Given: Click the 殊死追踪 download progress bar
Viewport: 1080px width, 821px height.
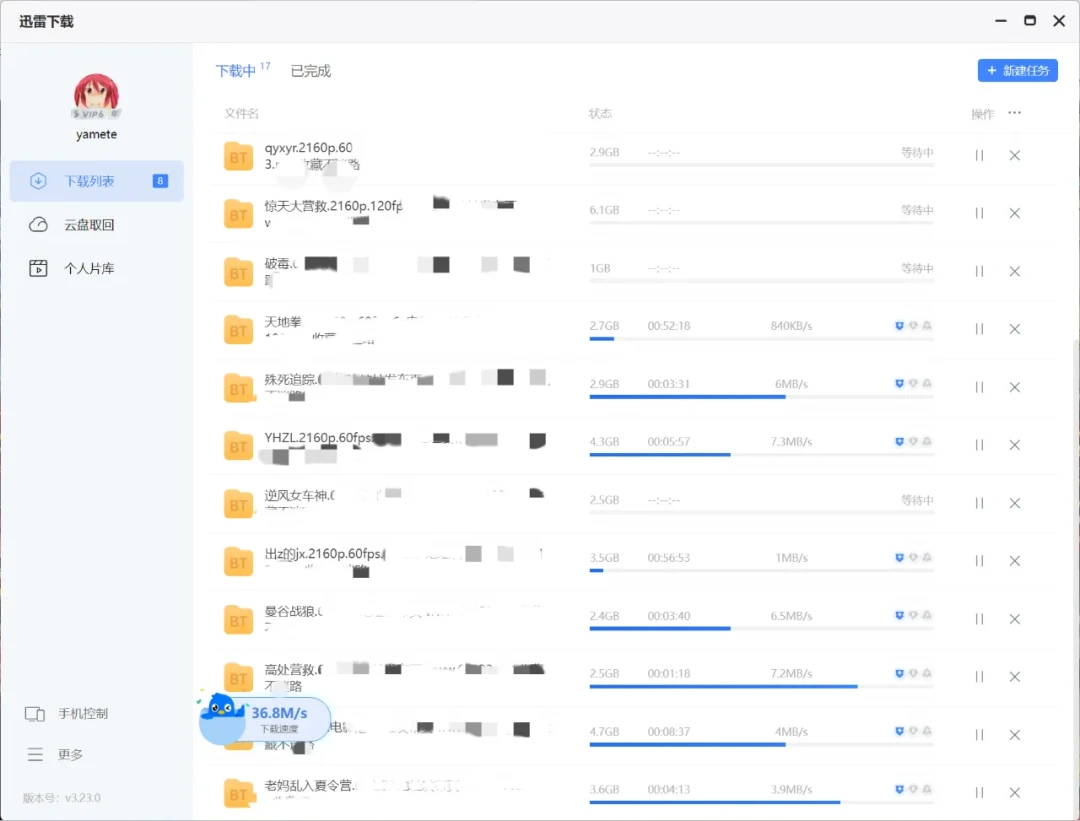Looking at the screenshot, I should point(761,397).
